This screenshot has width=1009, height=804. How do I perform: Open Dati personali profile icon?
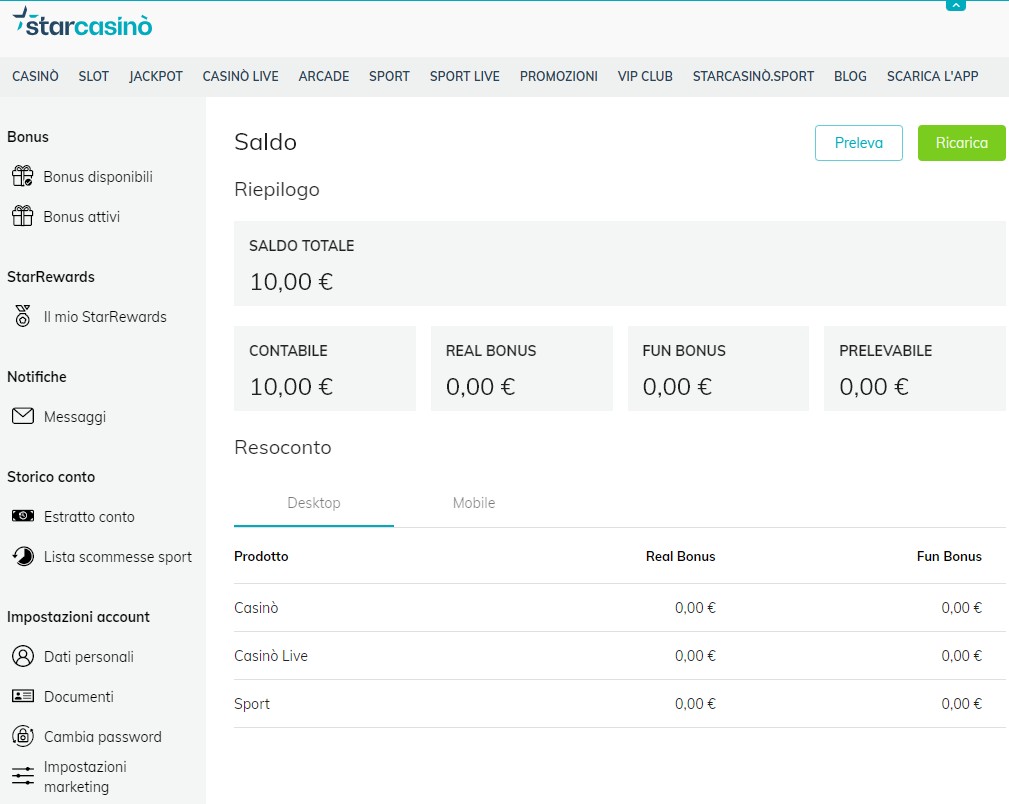point(23,656)
